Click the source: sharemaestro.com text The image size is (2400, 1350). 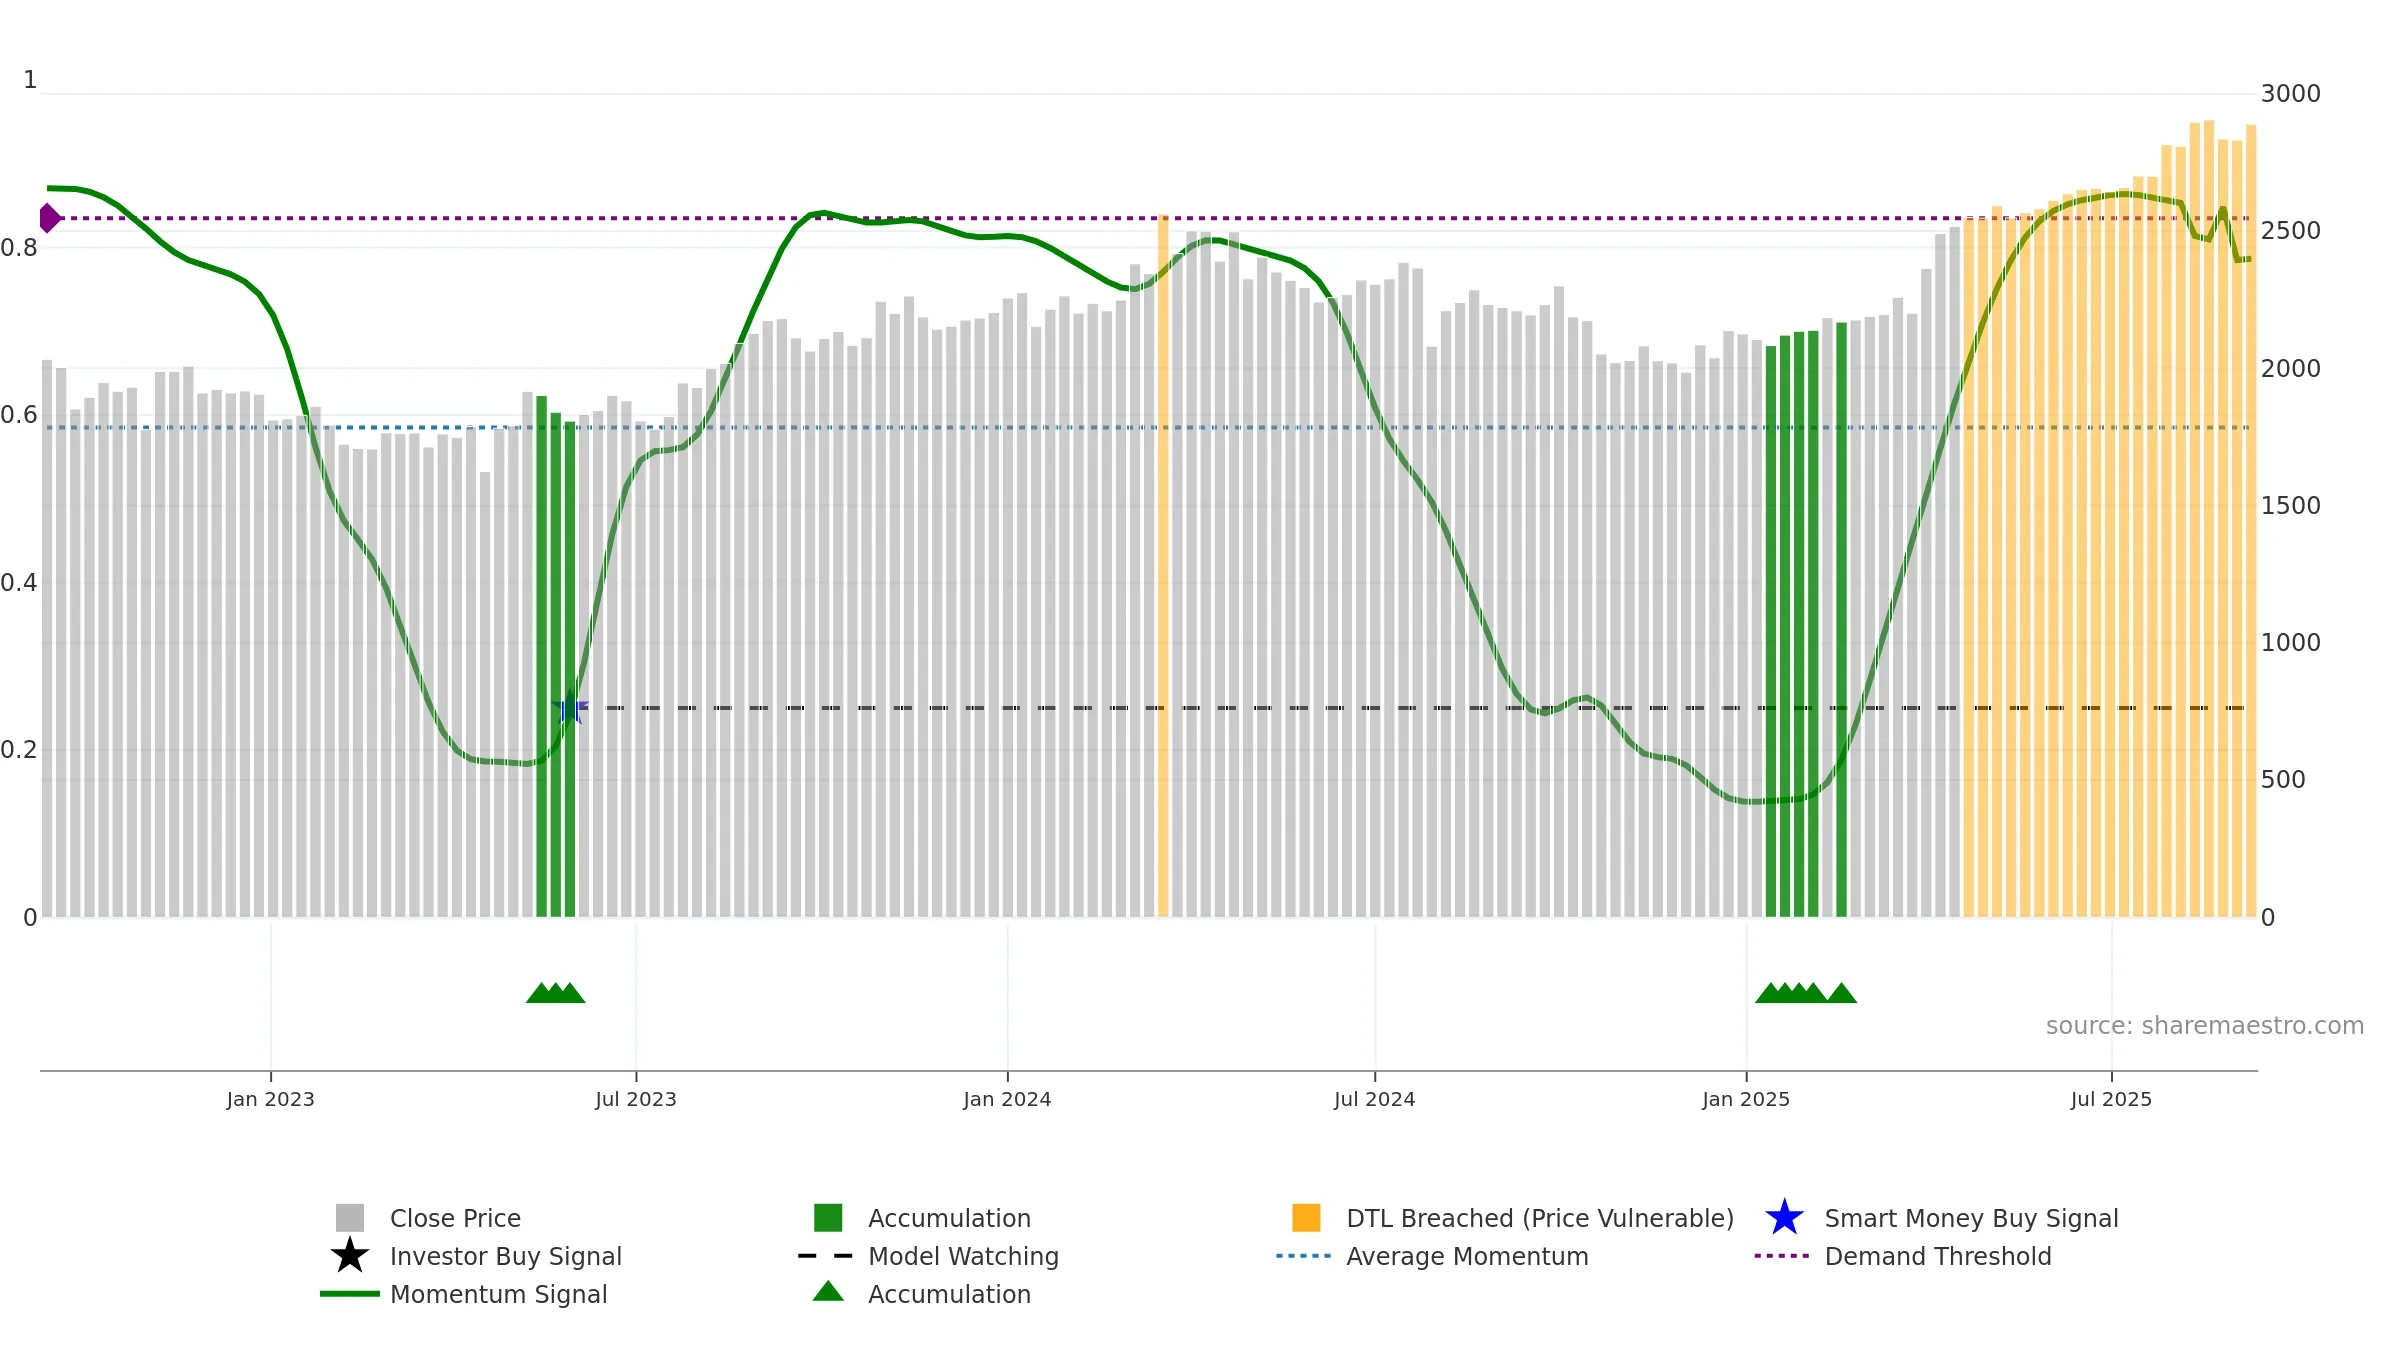pos(2205,1026)
